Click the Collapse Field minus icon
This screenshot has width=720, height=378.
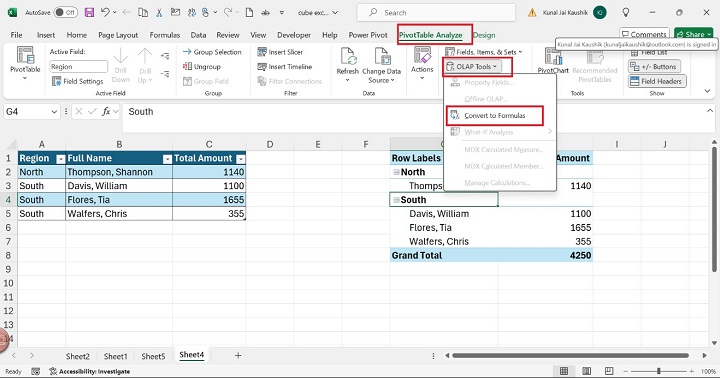[165, 73]
